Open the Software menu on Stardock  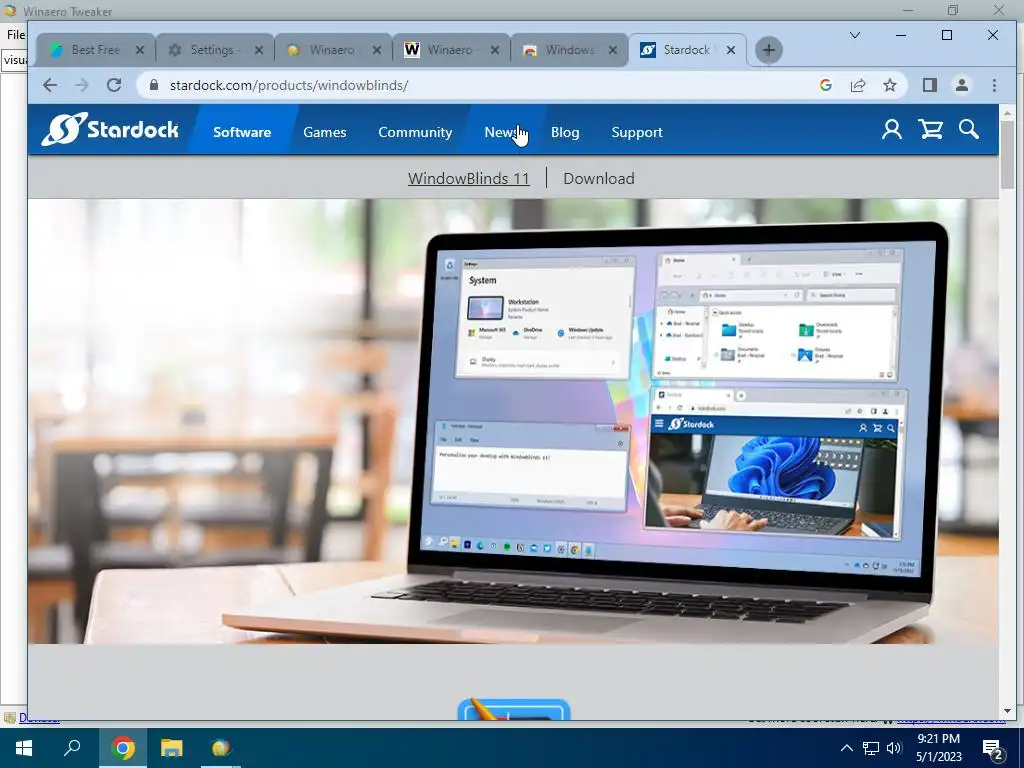point(242,132)
